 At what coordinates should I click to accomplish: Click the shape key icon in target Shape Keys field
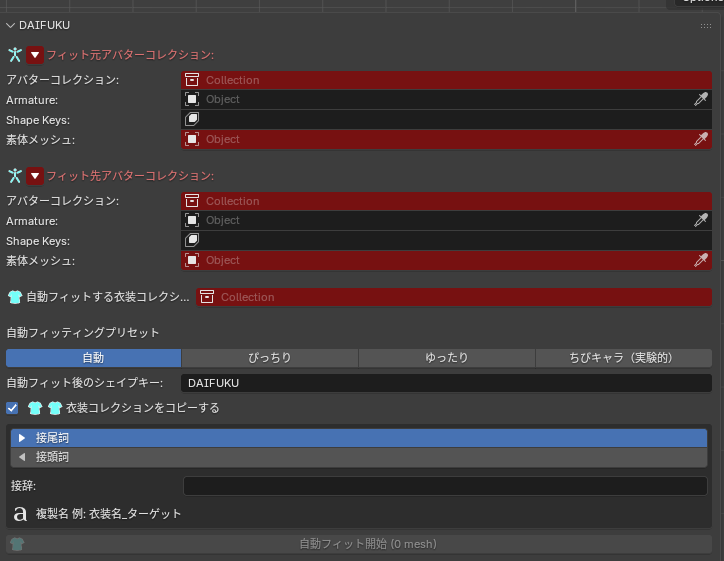click(x=192, y=240)
